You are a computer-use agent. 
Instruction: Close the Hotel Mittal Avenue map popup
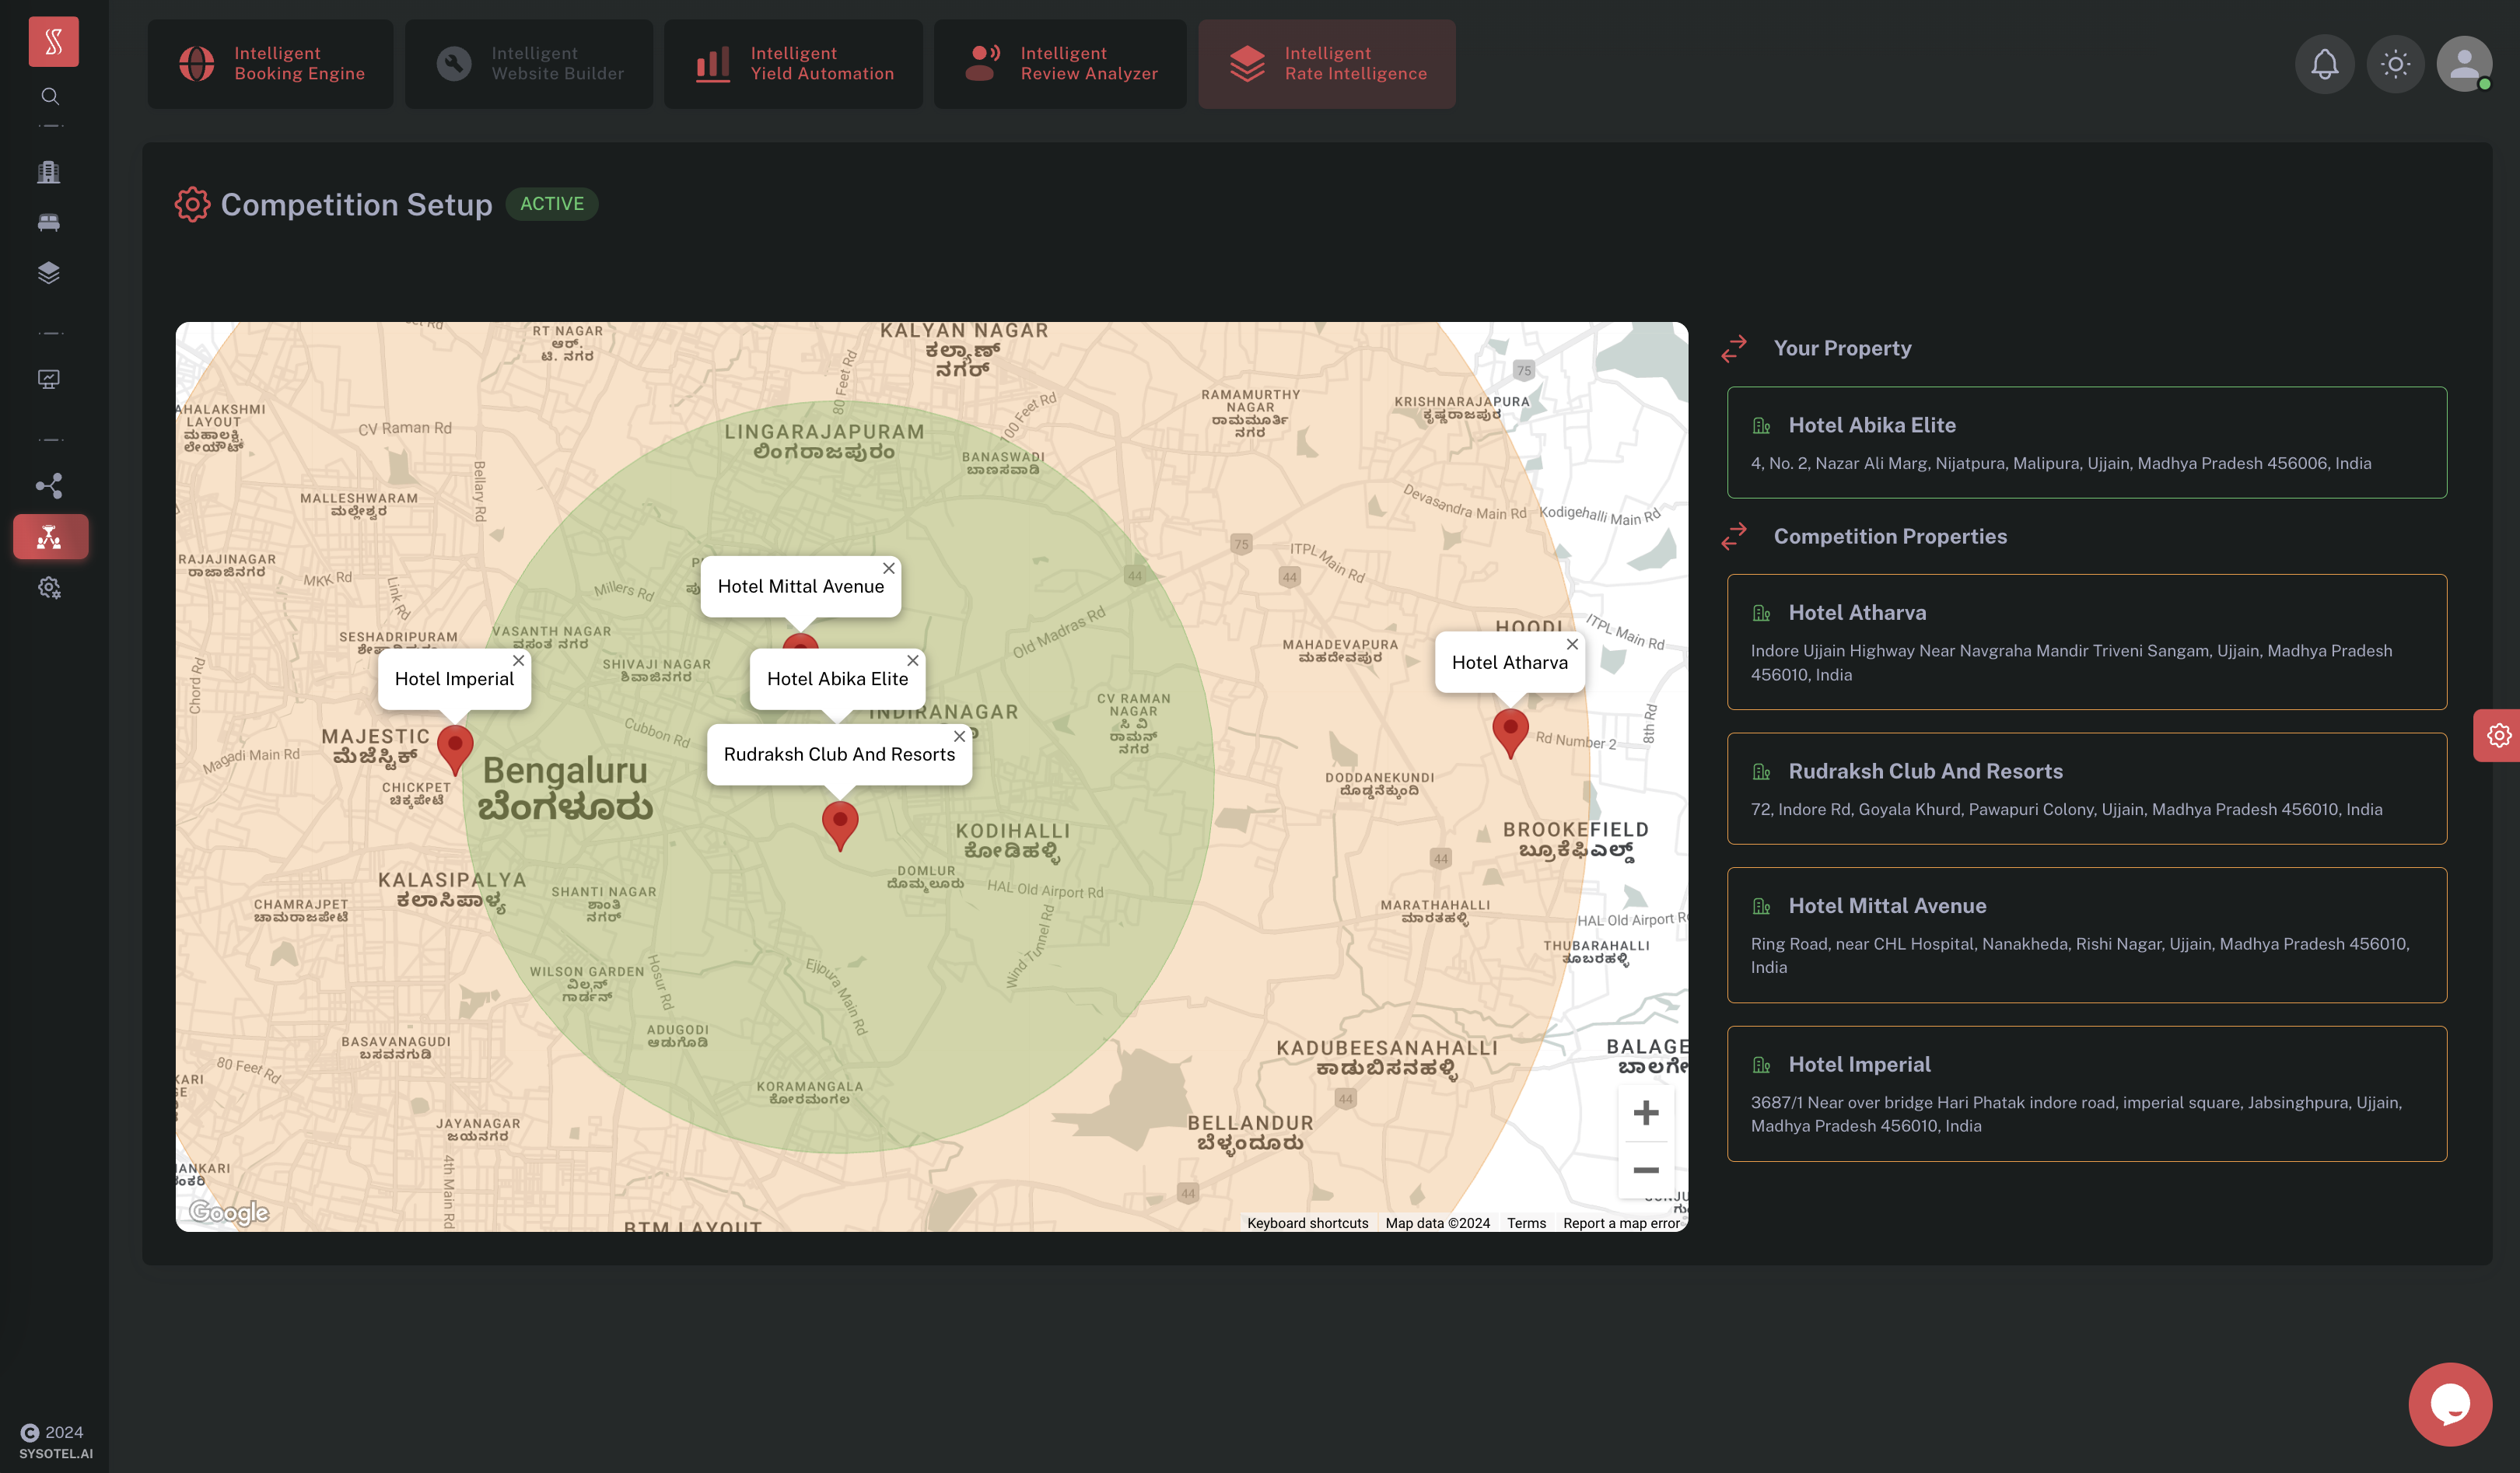(888, 568)
